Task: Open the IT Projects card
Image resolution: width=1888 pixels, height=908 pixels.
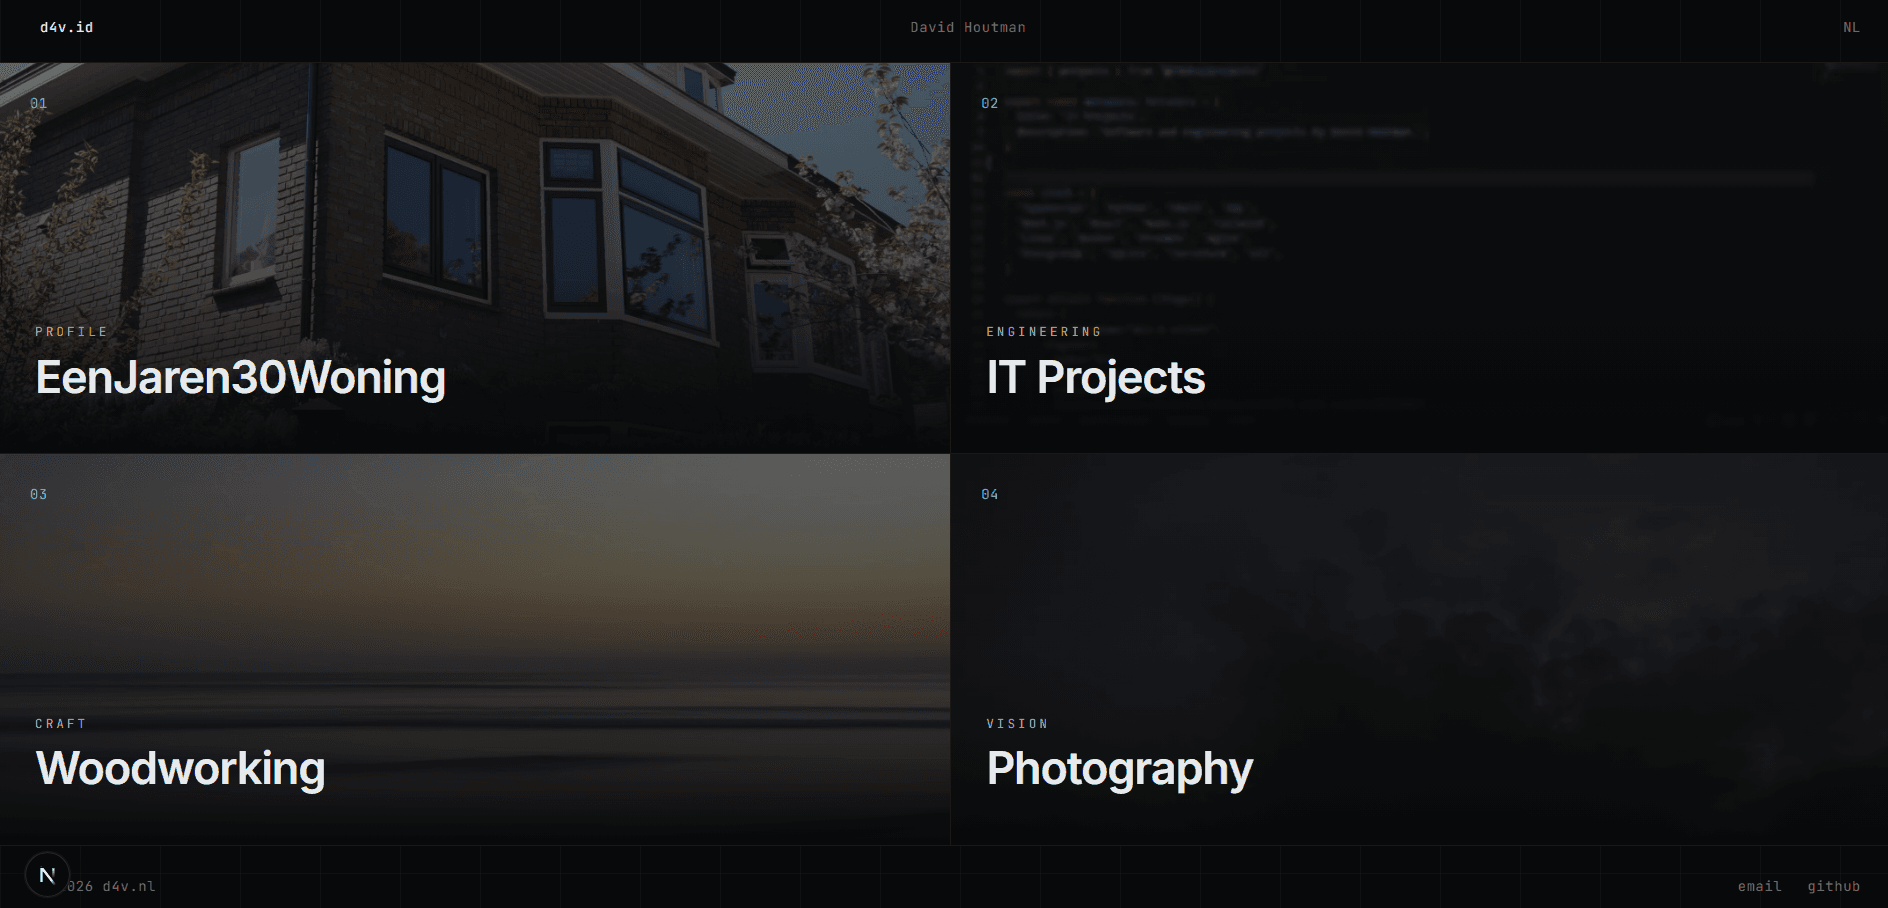Action: (1419, 258)
